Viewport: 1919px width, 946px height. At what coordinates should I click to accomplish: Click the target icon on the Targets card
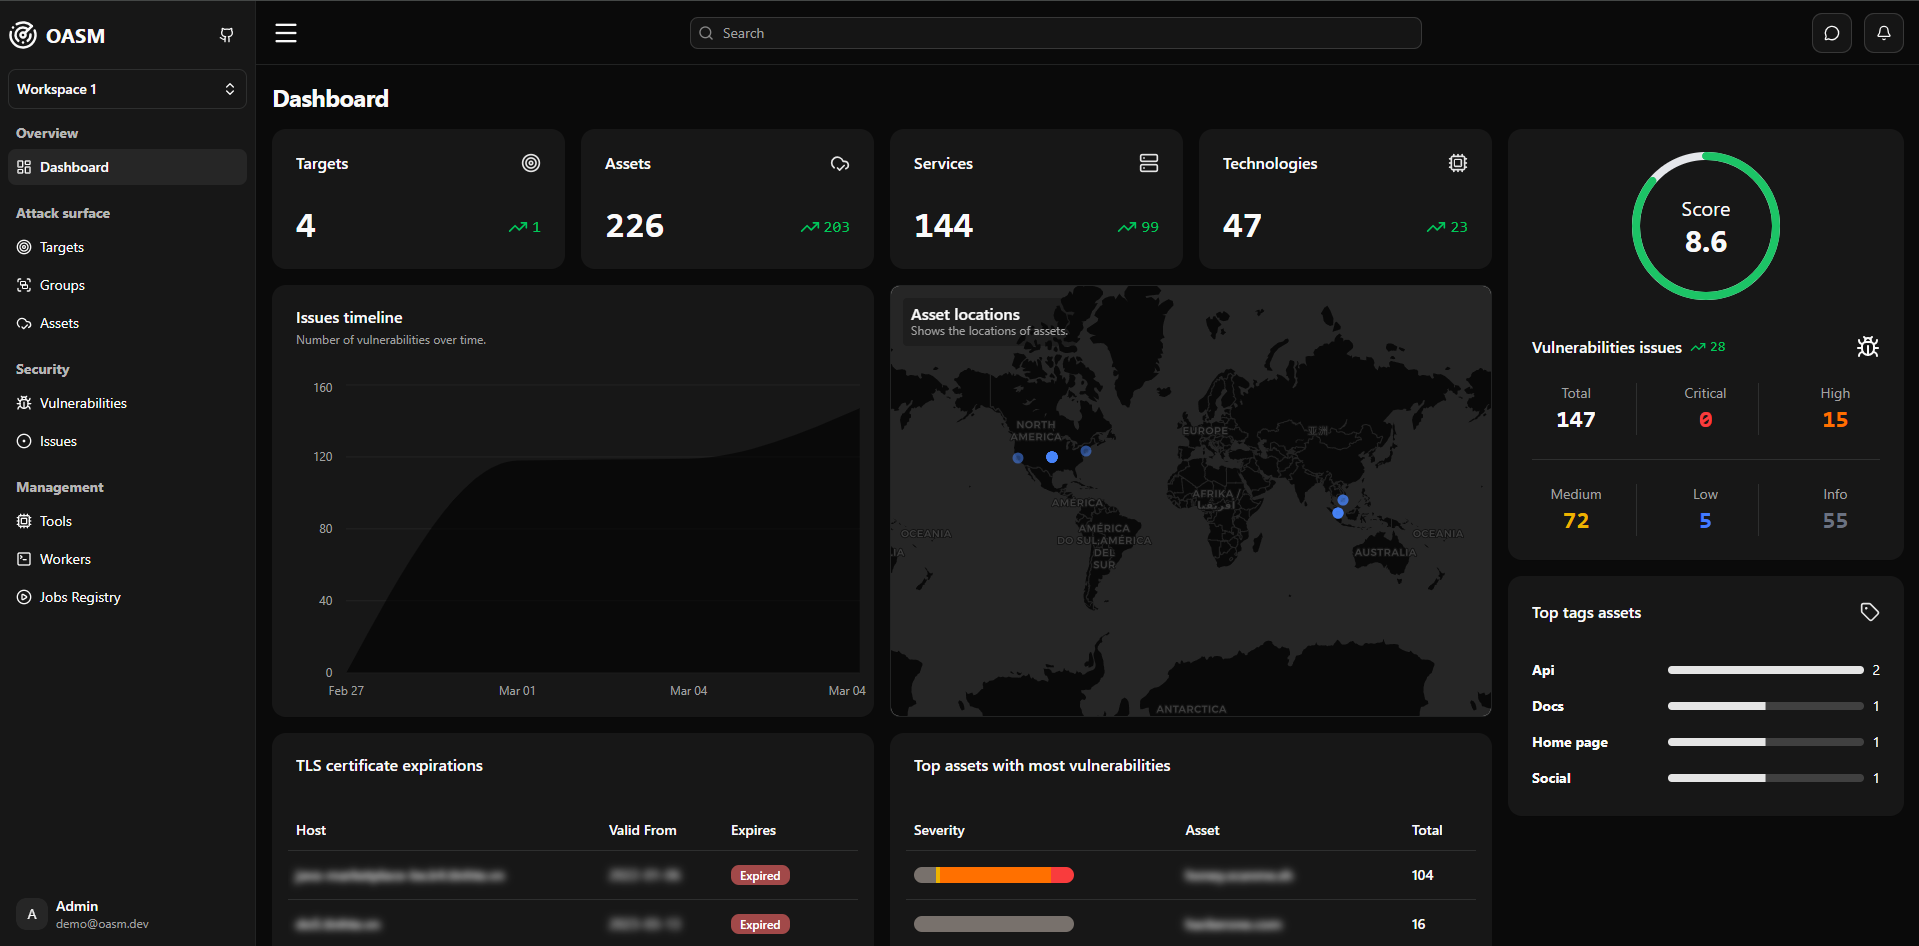coord(531,163)
